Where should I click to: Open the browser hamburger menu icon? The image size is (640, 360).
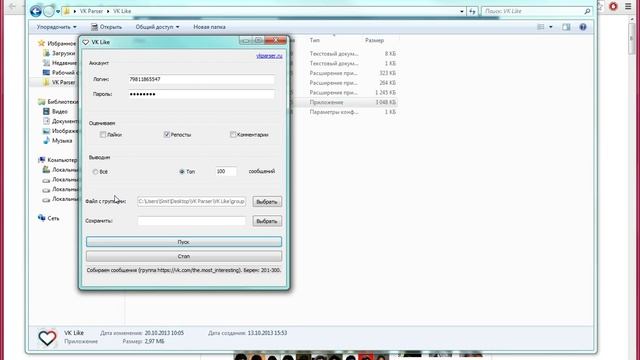click(629, 7)
